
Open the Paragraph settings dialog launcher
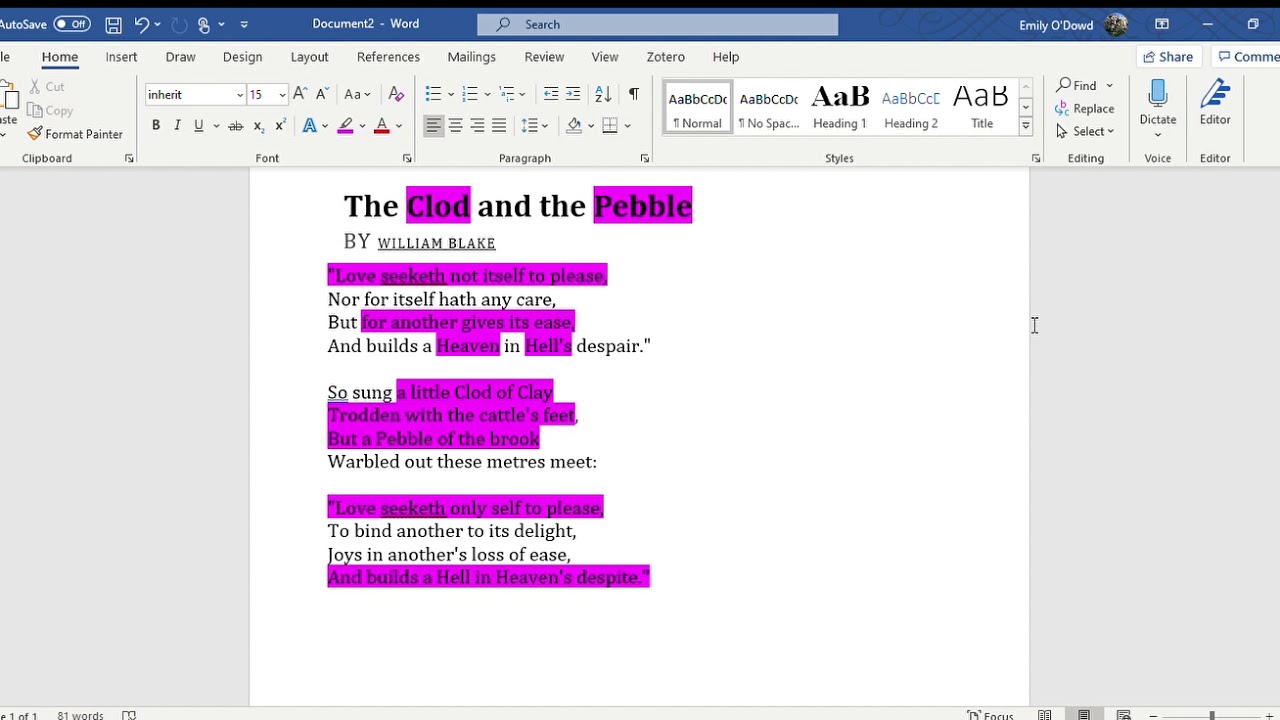(x=644, y=158)
